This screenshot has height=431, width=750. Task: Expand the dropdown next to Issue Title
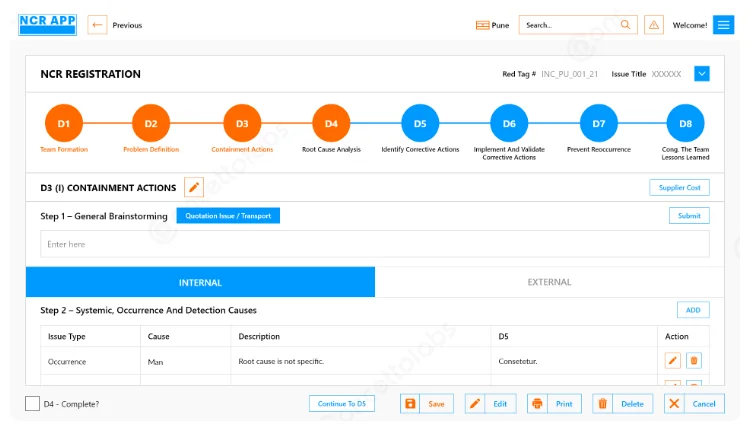point(702,74)
